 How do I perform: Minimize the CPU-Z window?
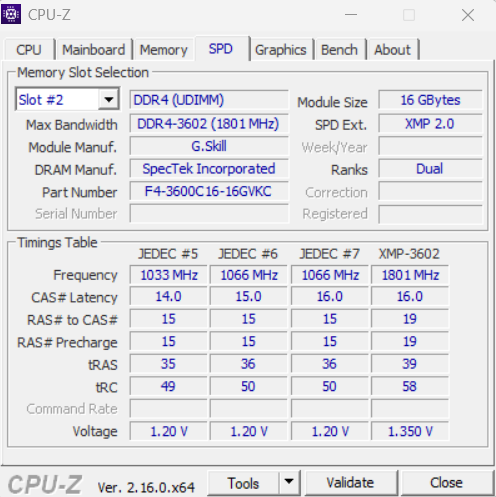pyautogui.click(x=351, y=15)
